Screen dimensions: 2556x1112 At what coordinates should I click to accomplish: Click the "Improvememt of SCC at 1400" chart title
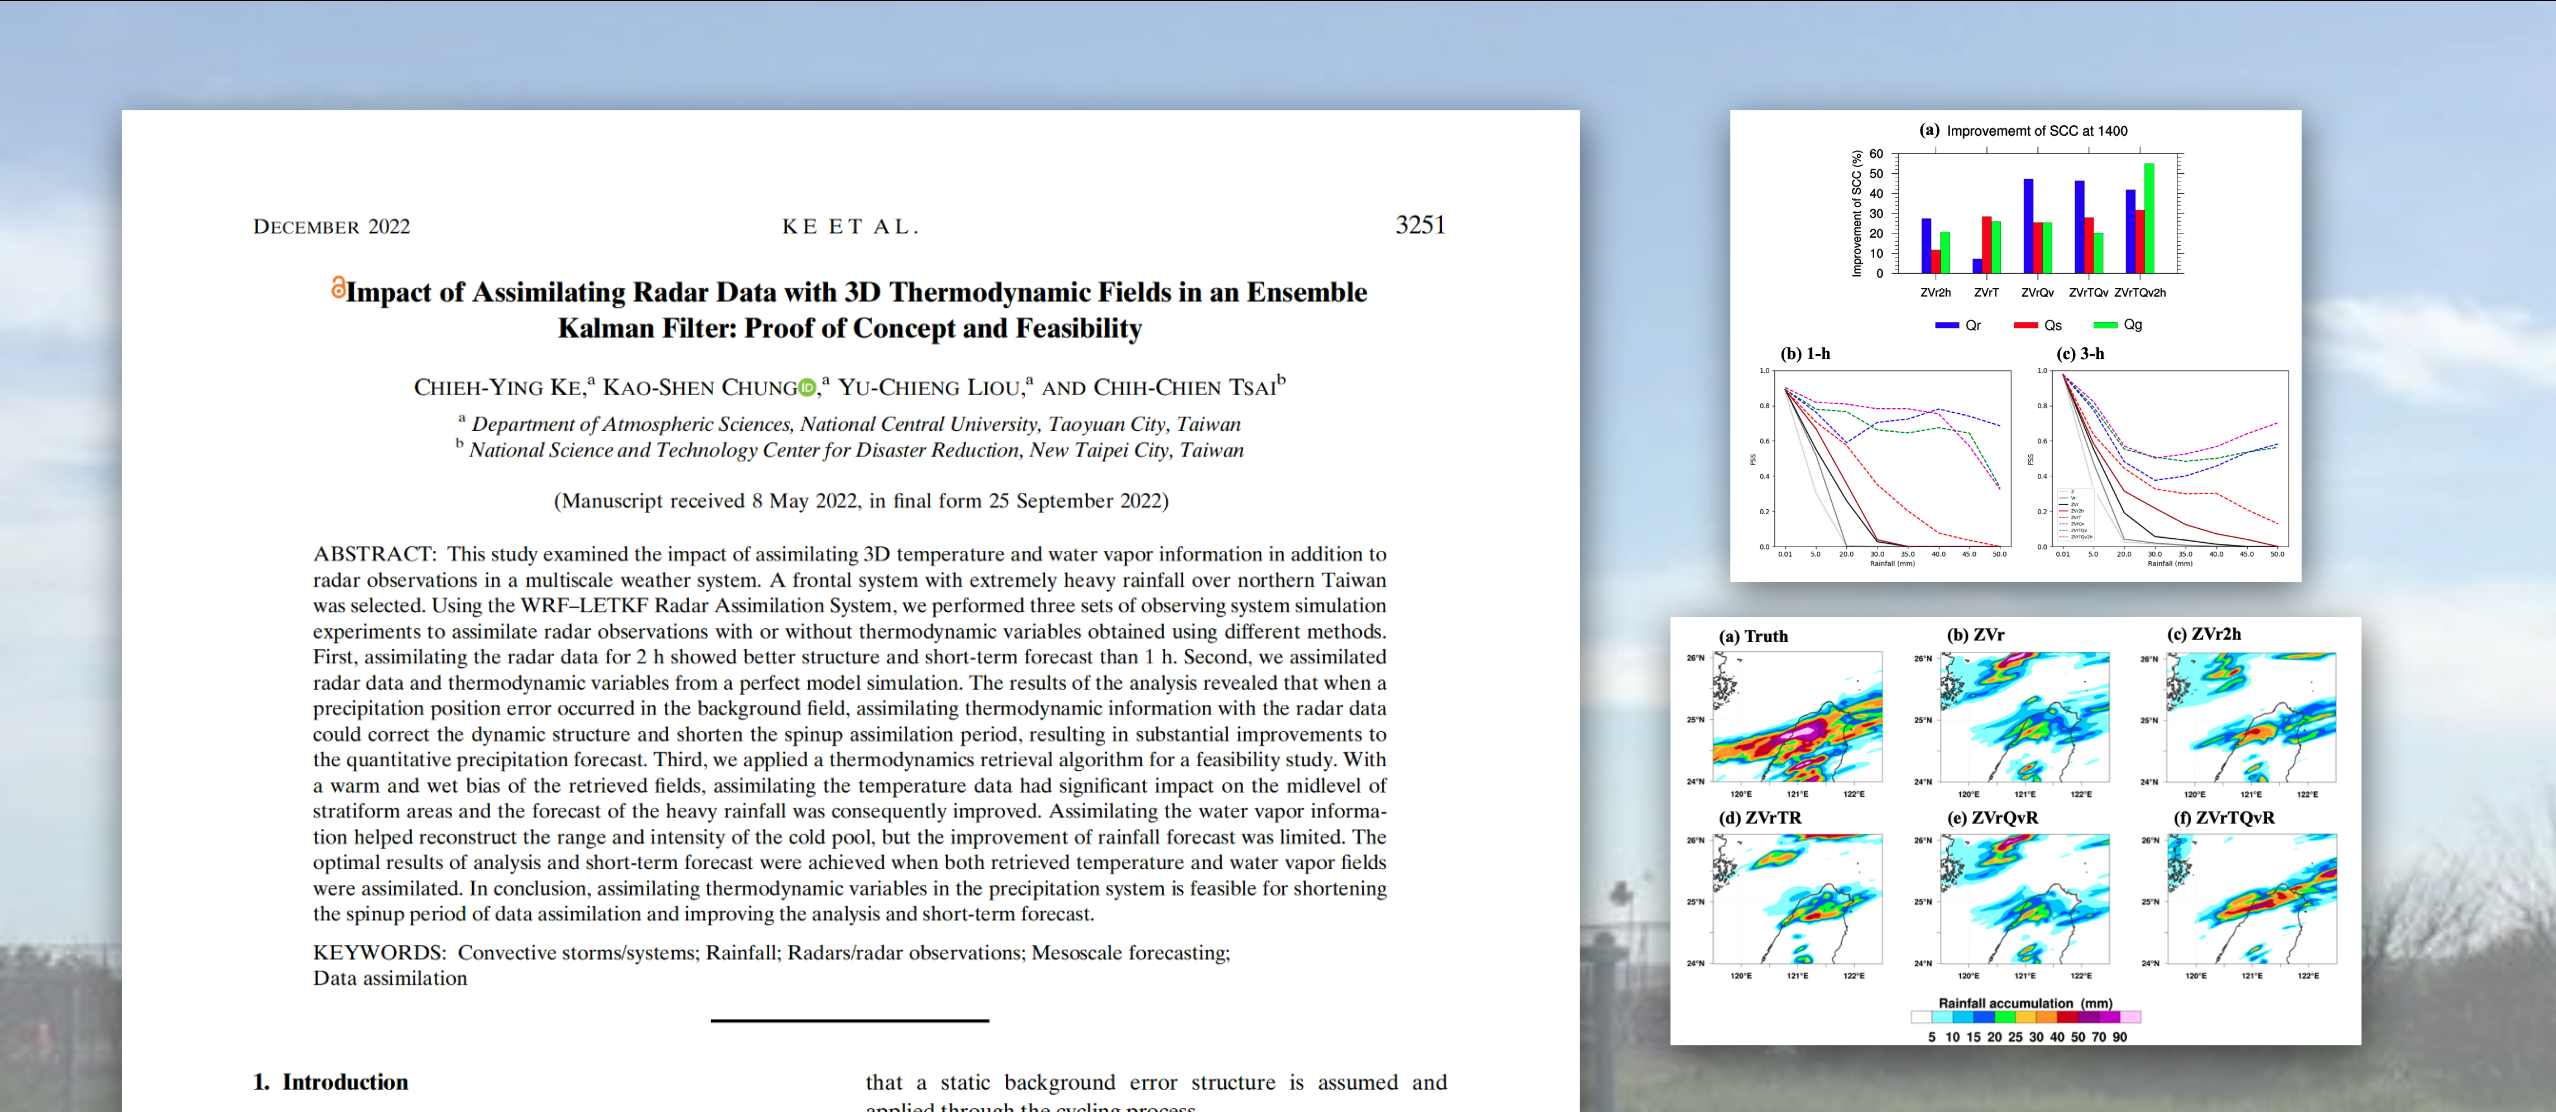(x=2037, y=131)
